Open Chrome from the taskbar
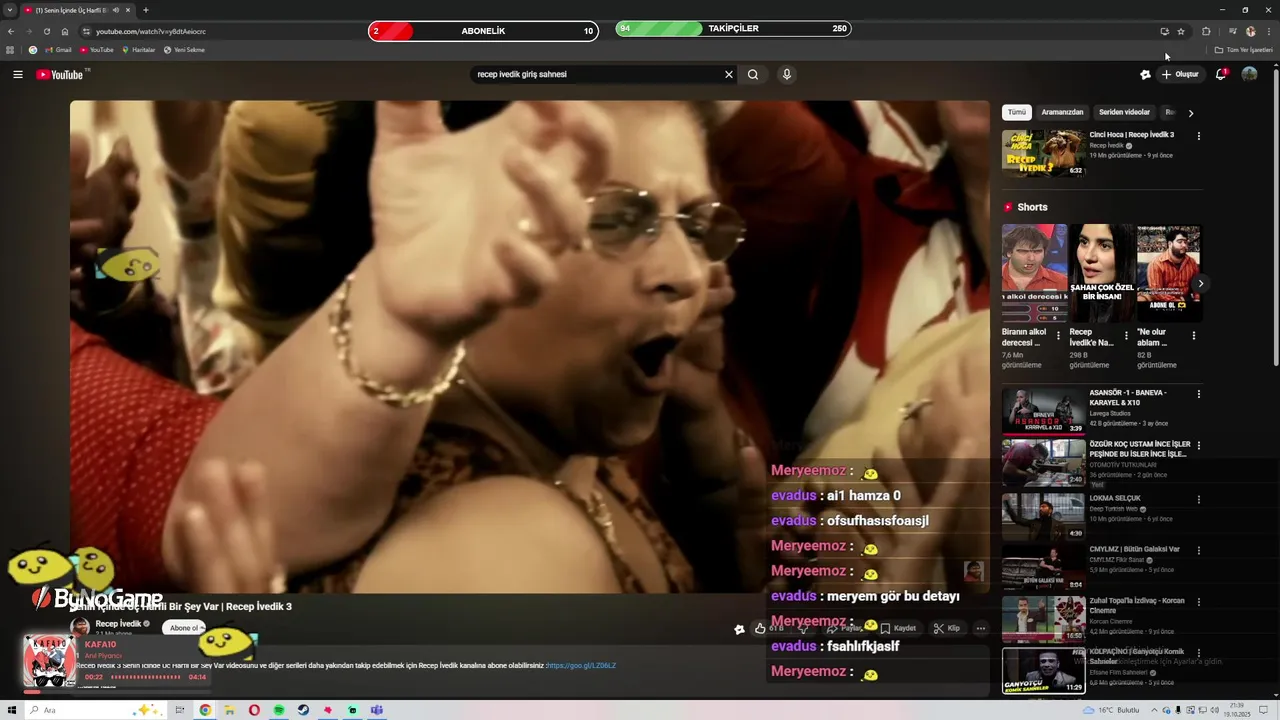Screen dimensions: 1280x720 coord(205,710)
